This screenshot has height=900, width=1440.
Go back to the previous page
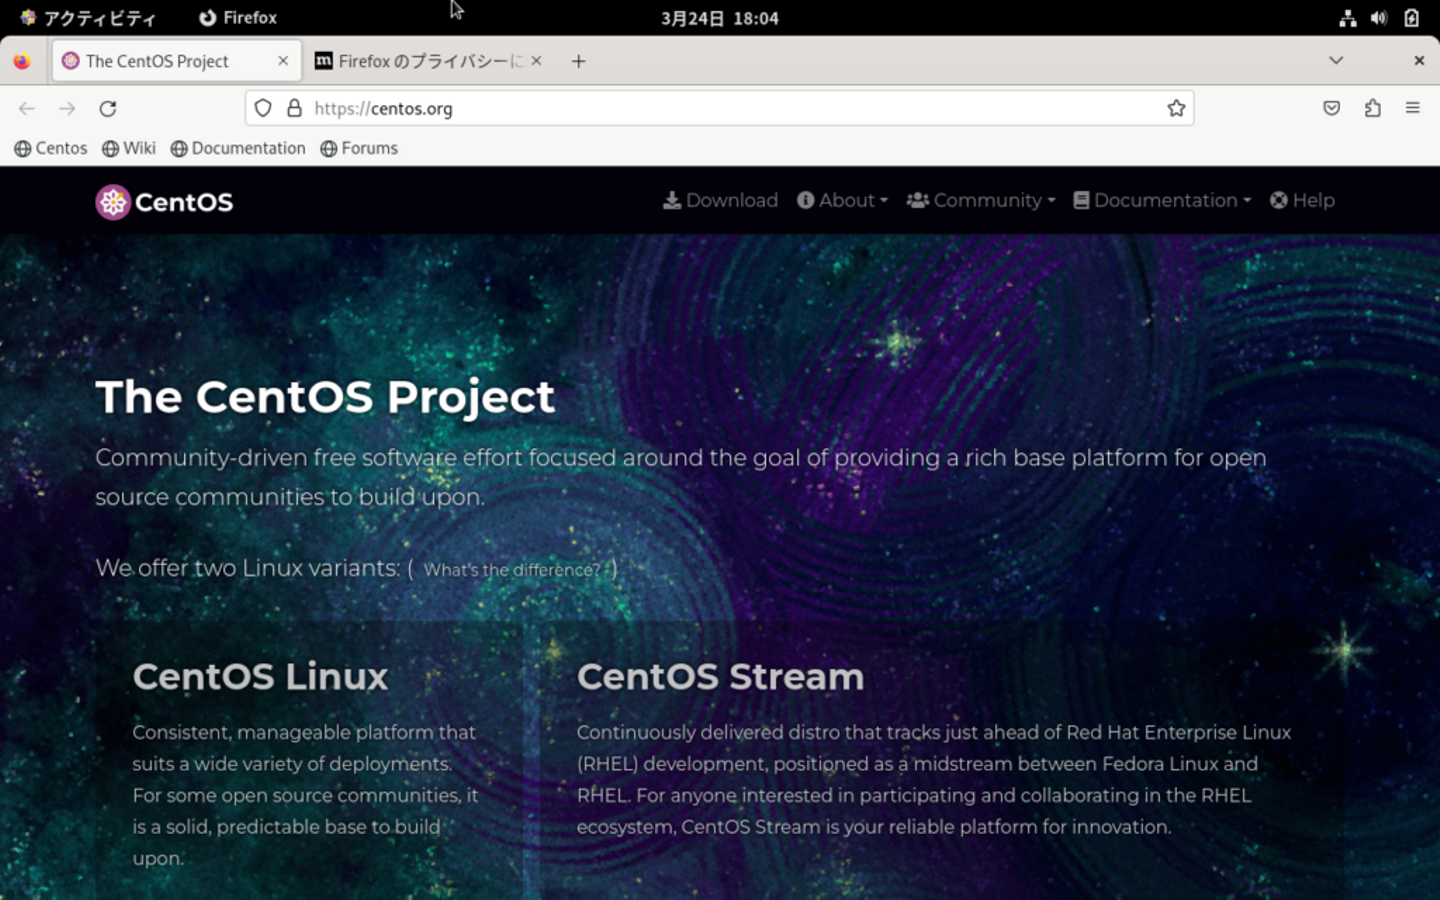27,108
